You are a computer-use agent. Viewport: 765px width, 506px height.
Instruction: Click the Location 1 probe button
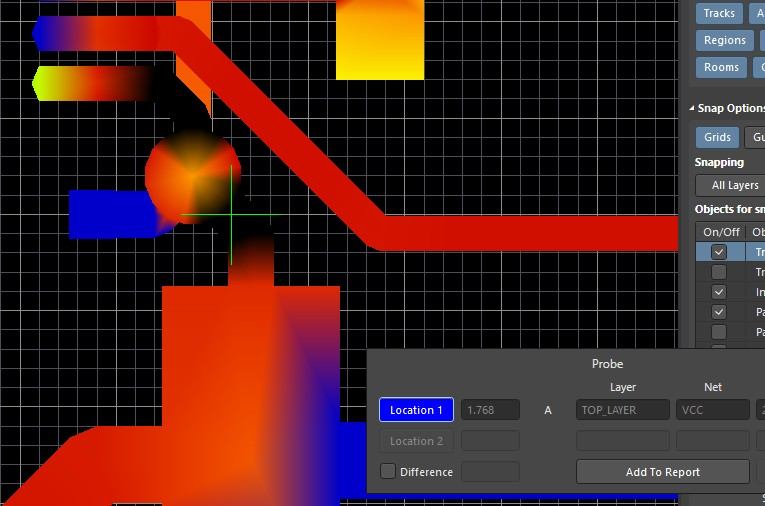coord(416,410)
